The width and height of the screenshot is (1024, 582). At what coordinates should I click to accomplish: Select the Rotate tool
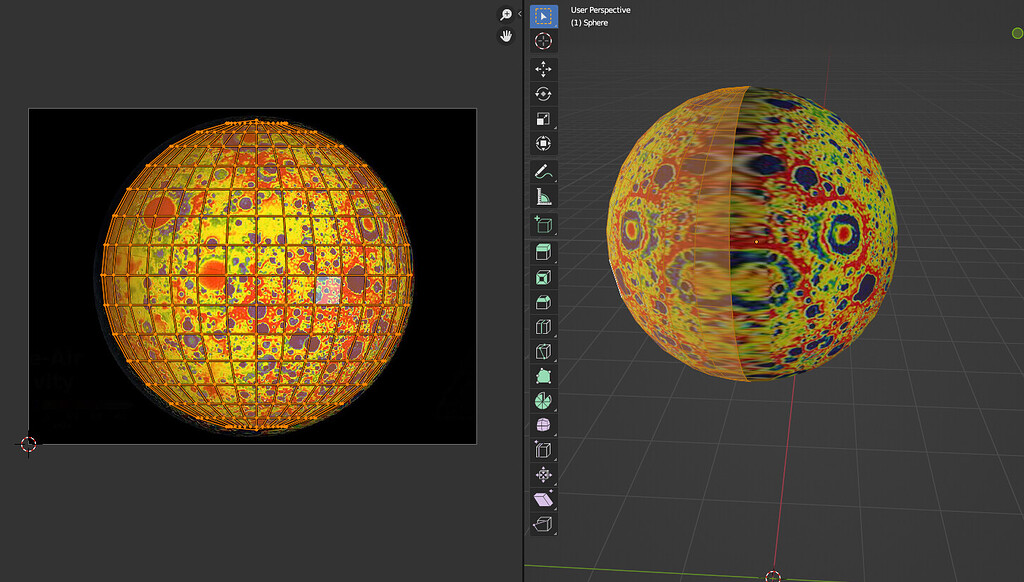tap(543, 92)
